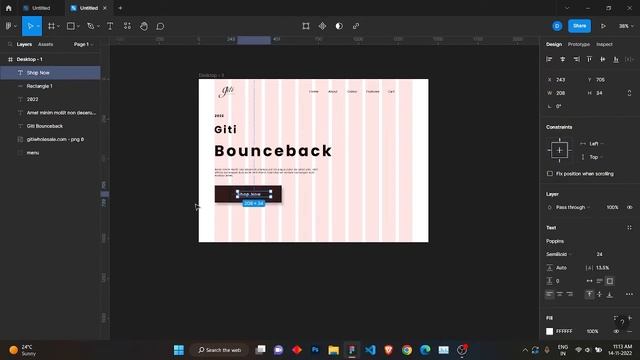Click the Use as mask icon
Image resolution: width=640 pixels, height=360 pixels.
(339, 26)
